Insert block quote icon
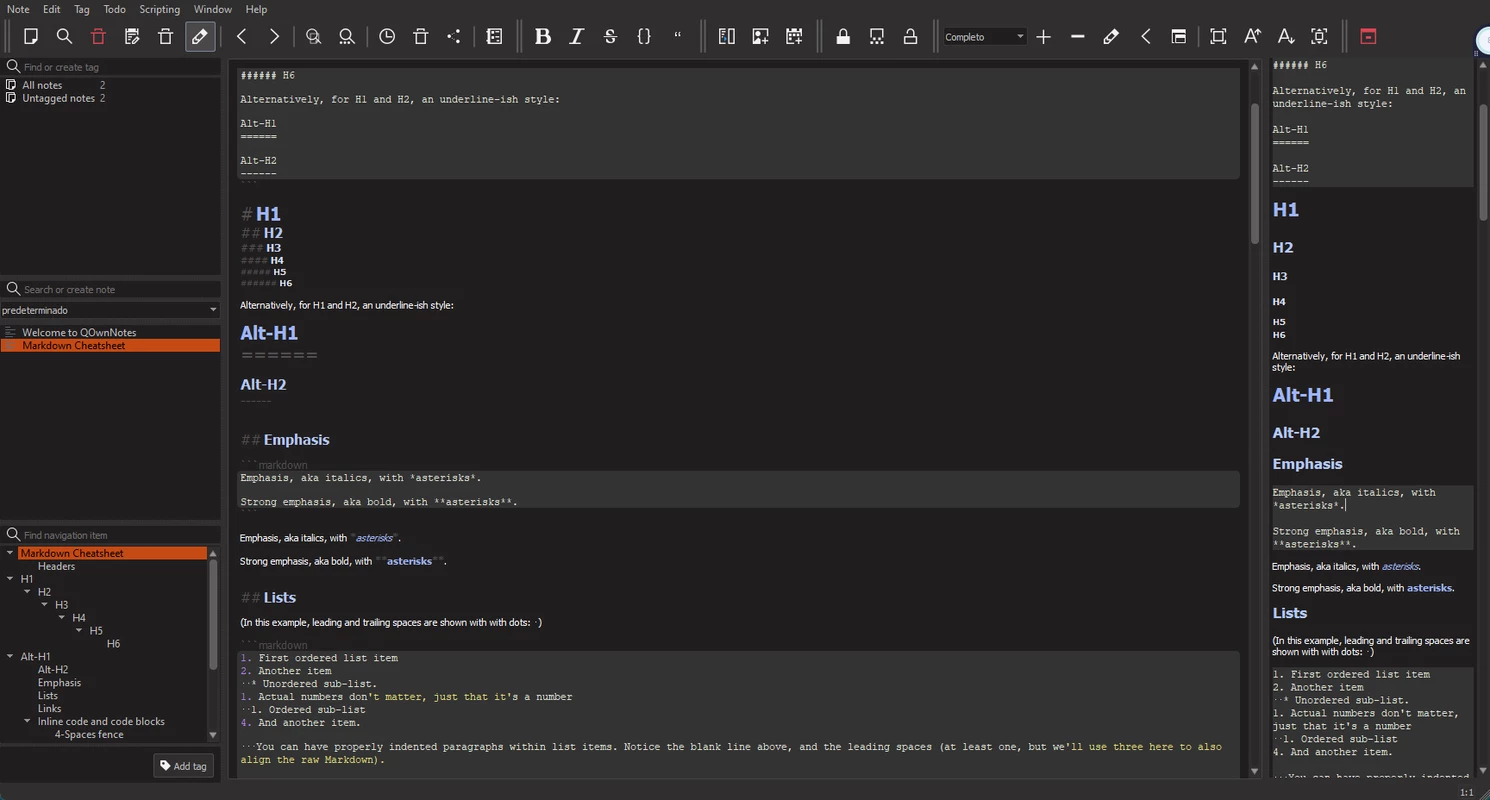The width and height of the screenshot is (1490, 800). pos(678,37)
